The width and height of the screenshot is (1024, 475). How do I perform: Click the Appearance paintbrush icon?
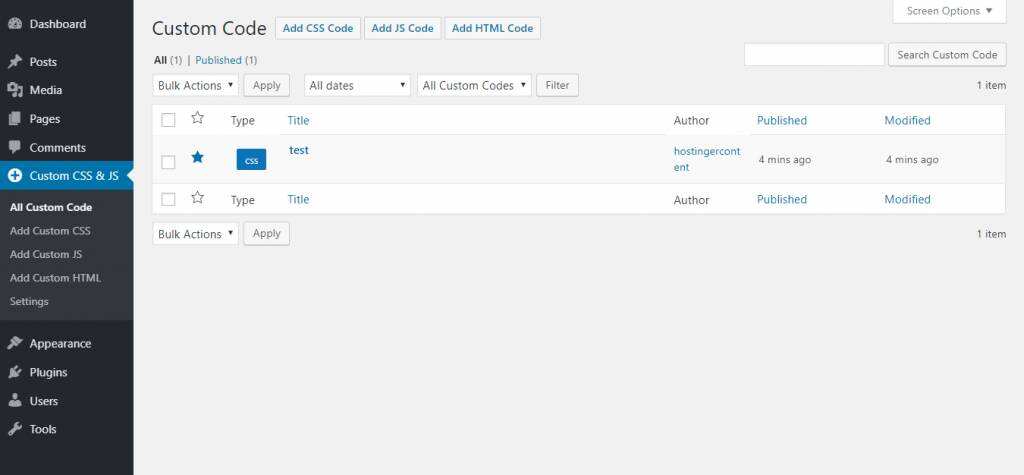tap(15, 344)
